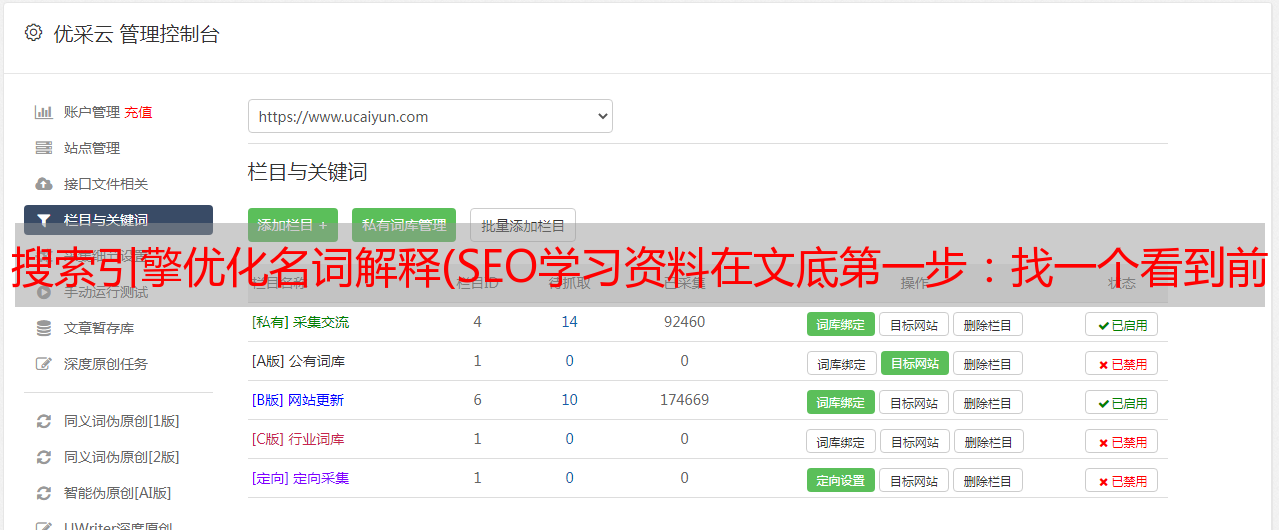This screenshot has width=1279, height=530.
Task: Toggle the 已启用 status of 网站更新
Action: point(1122,402)
